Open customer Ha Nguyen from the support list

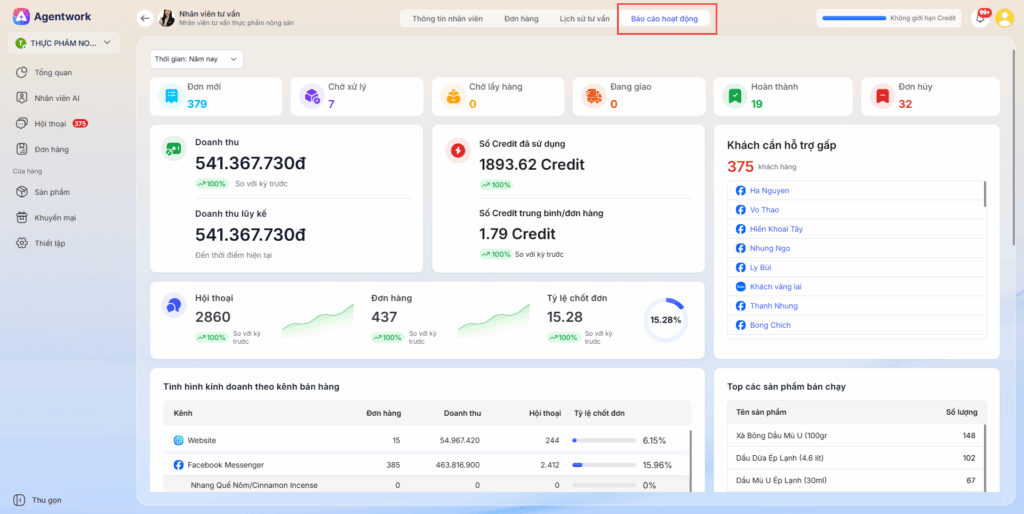(768, 190)
